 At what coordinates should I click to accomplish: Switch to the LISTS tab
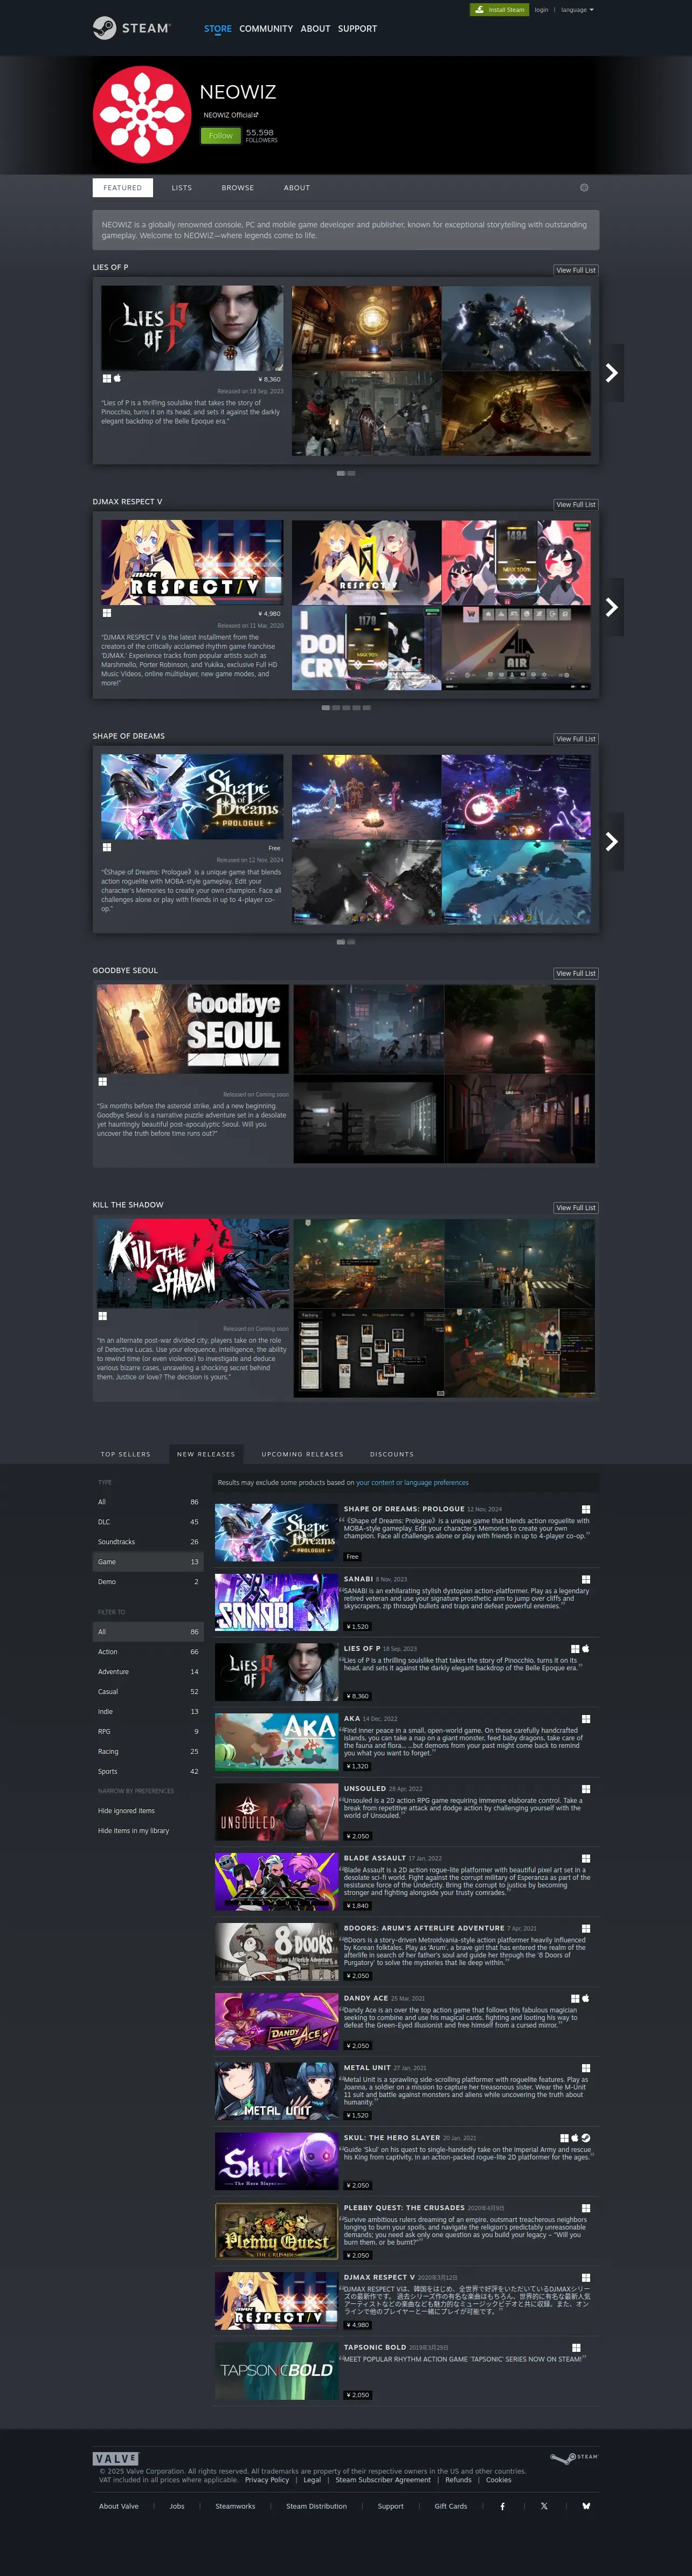pyautogui.click(x=182, y=188)
